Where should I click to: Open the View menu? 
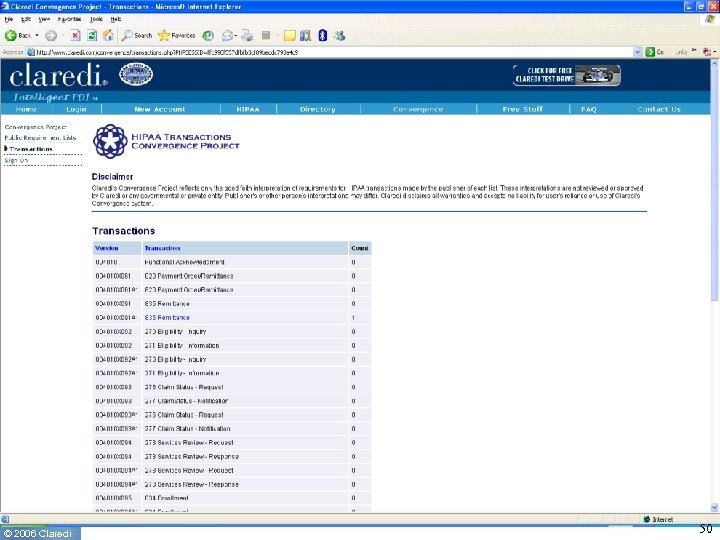pyautogui.click(x=44, y=19)
